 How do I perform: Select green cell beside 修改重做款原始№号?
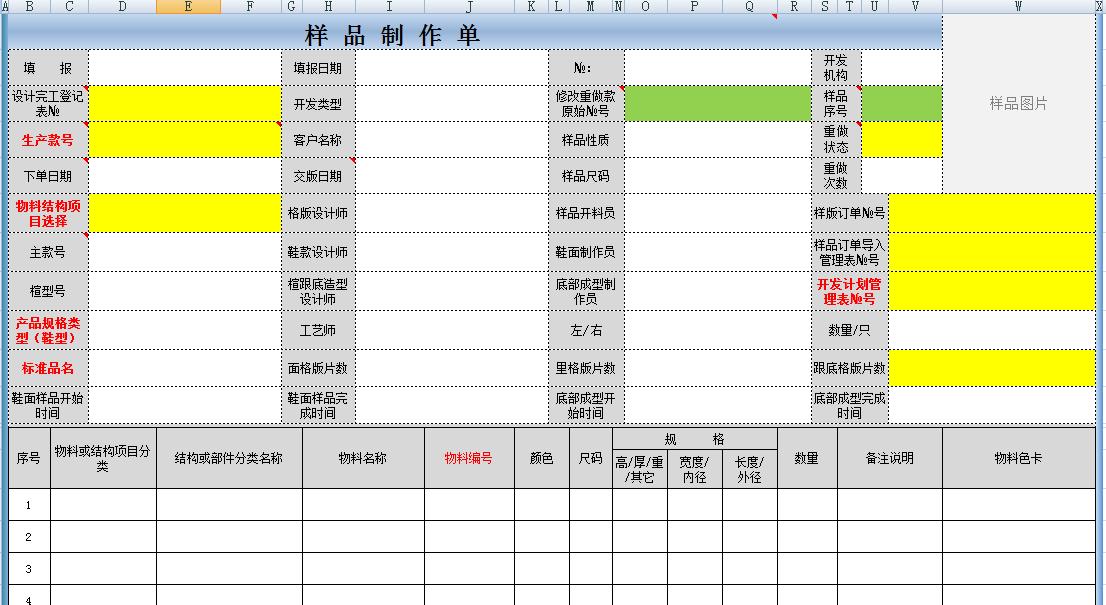point(717,104)
